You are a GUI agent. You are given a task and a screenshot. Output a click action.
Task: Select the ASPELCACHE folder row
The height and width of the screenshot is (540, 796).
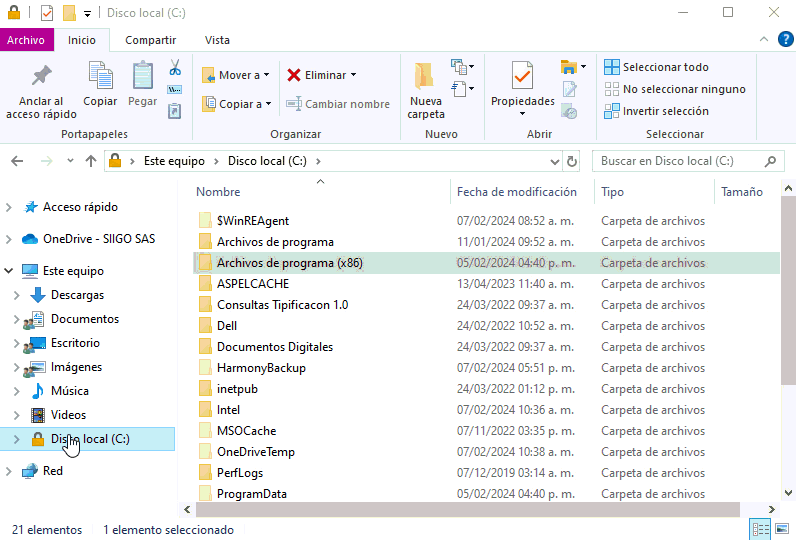[486, 284]
